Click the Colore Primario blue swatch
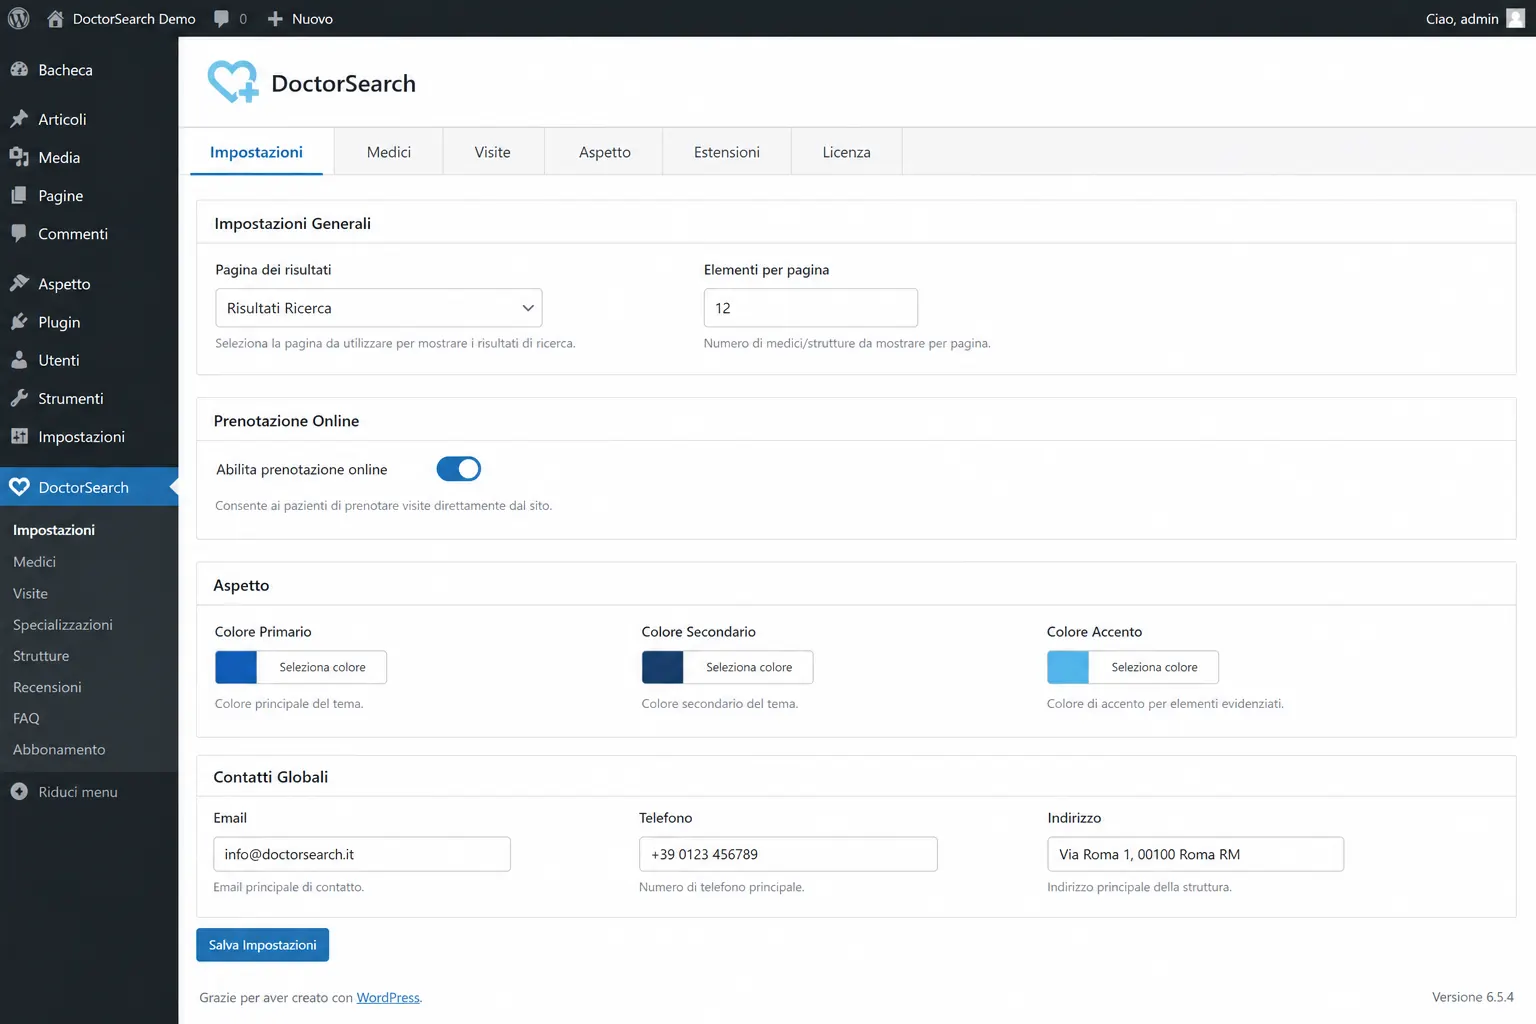Viewport: 1536px width, 1024px height. [236, 667]
